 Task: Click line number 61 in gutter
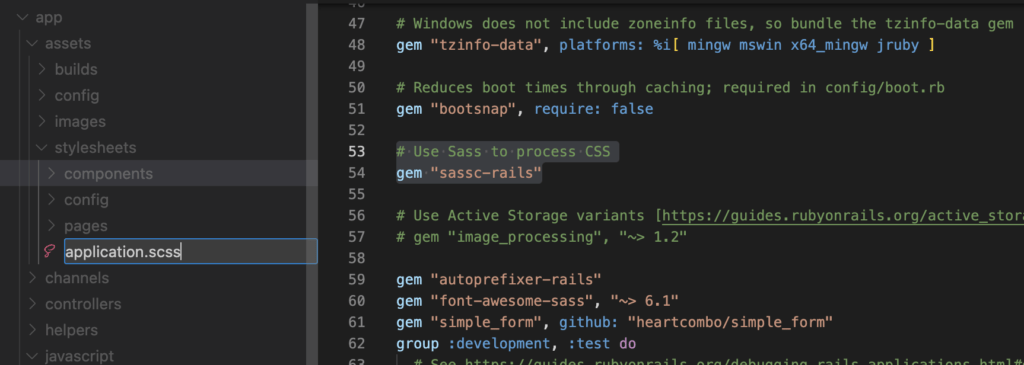coord(357,322)
